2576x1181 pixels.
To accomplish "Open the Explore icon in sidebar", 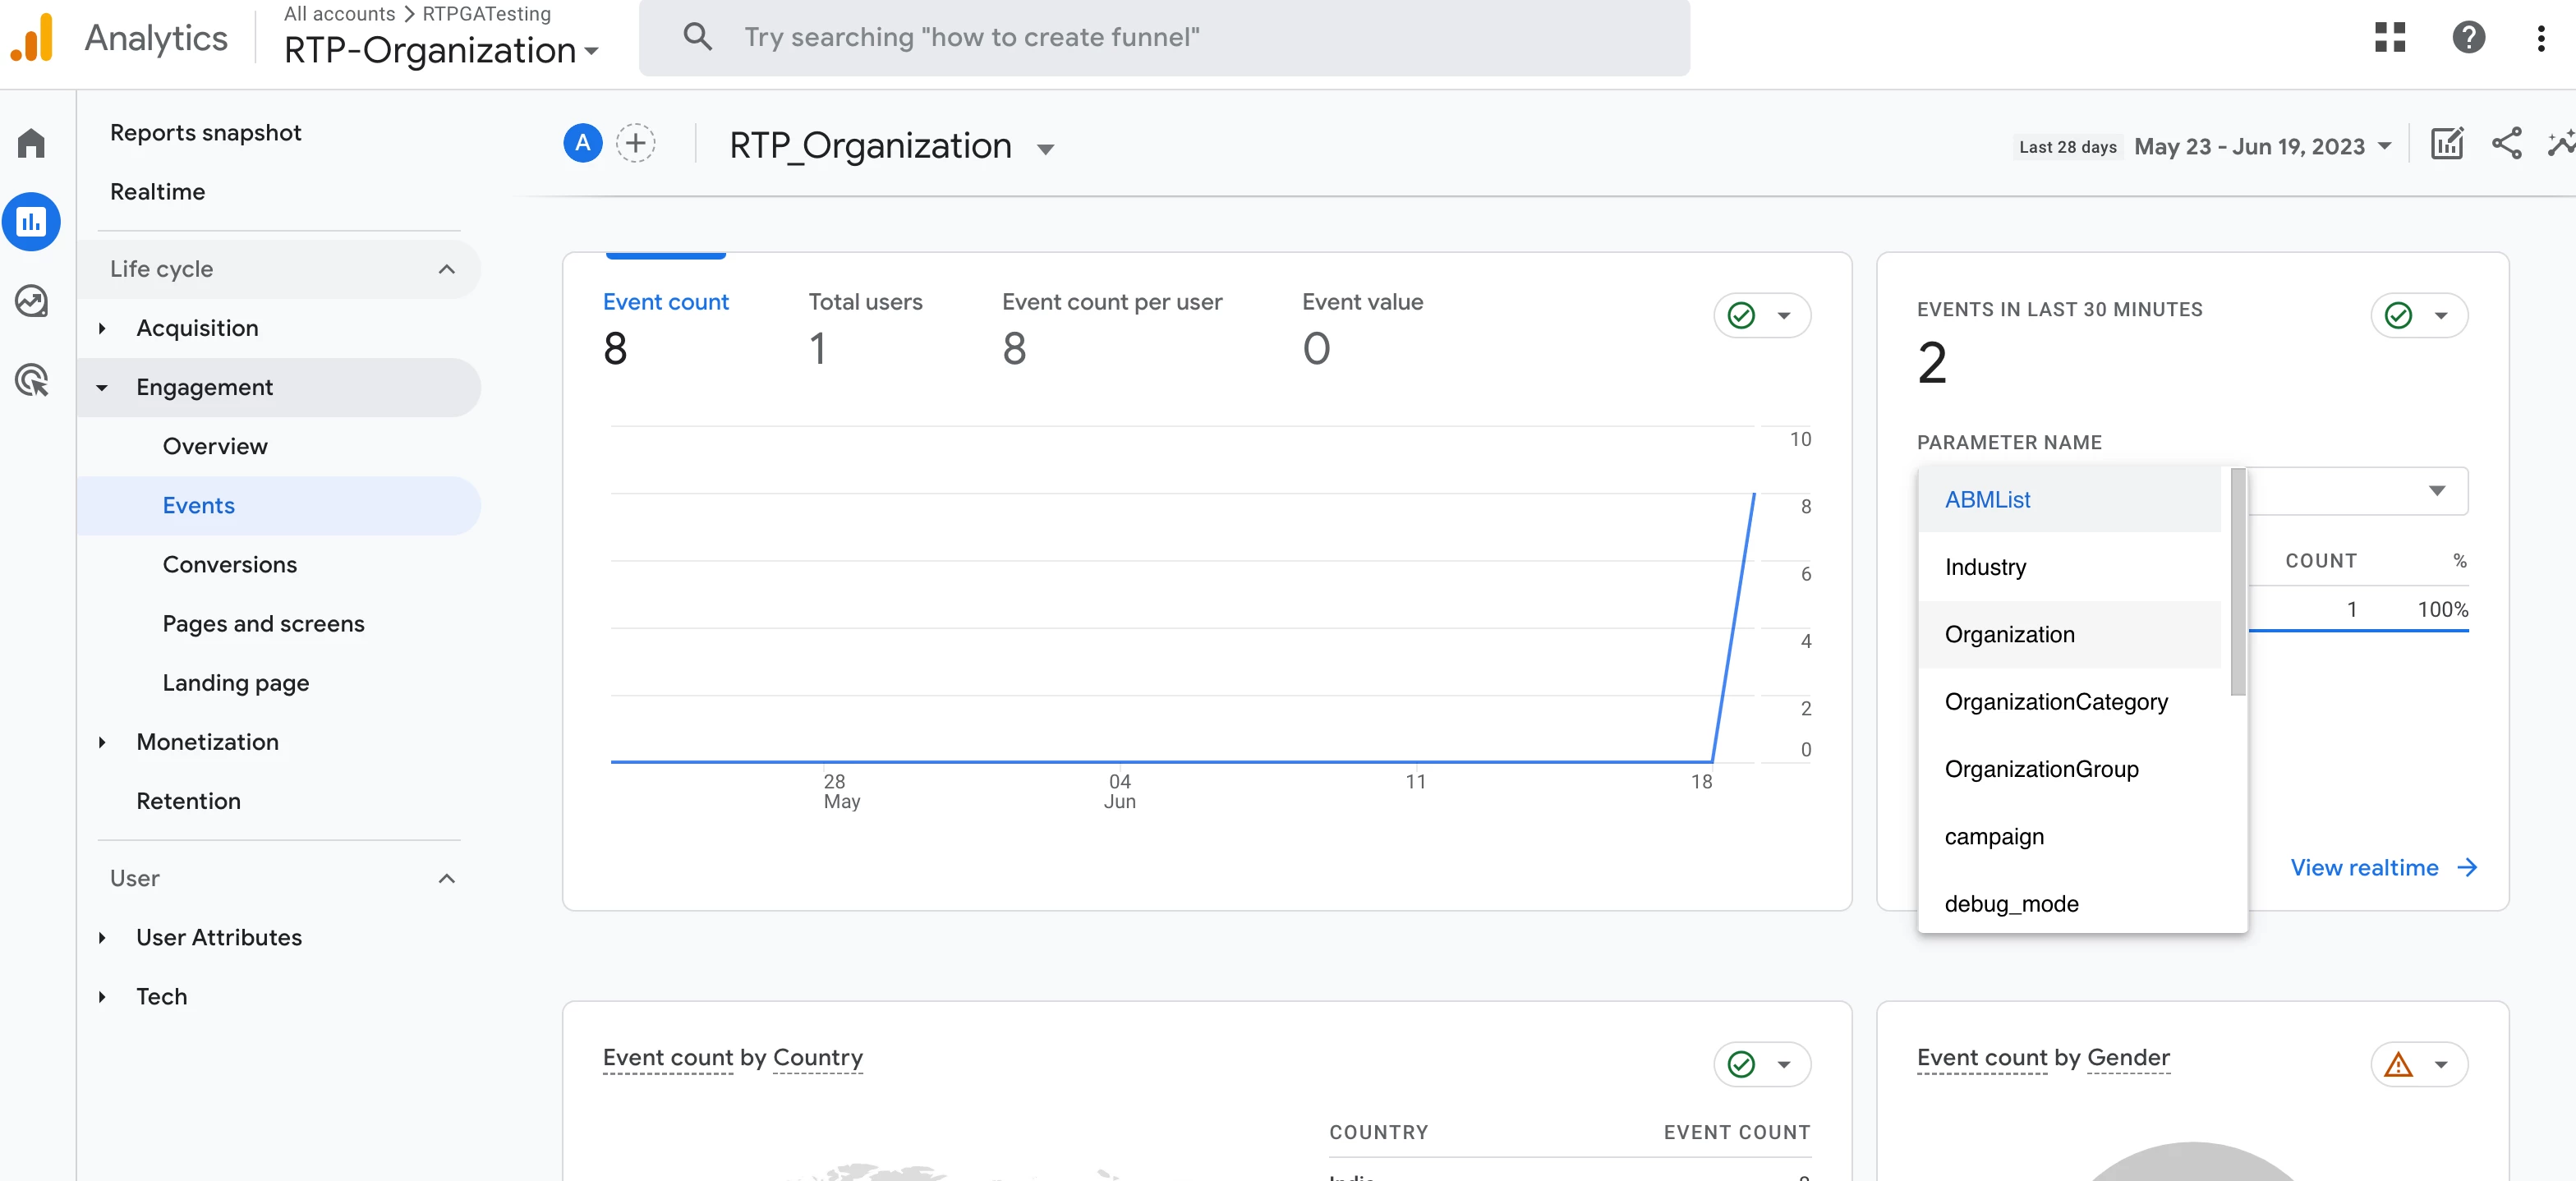I will click(x=31, y=301).
